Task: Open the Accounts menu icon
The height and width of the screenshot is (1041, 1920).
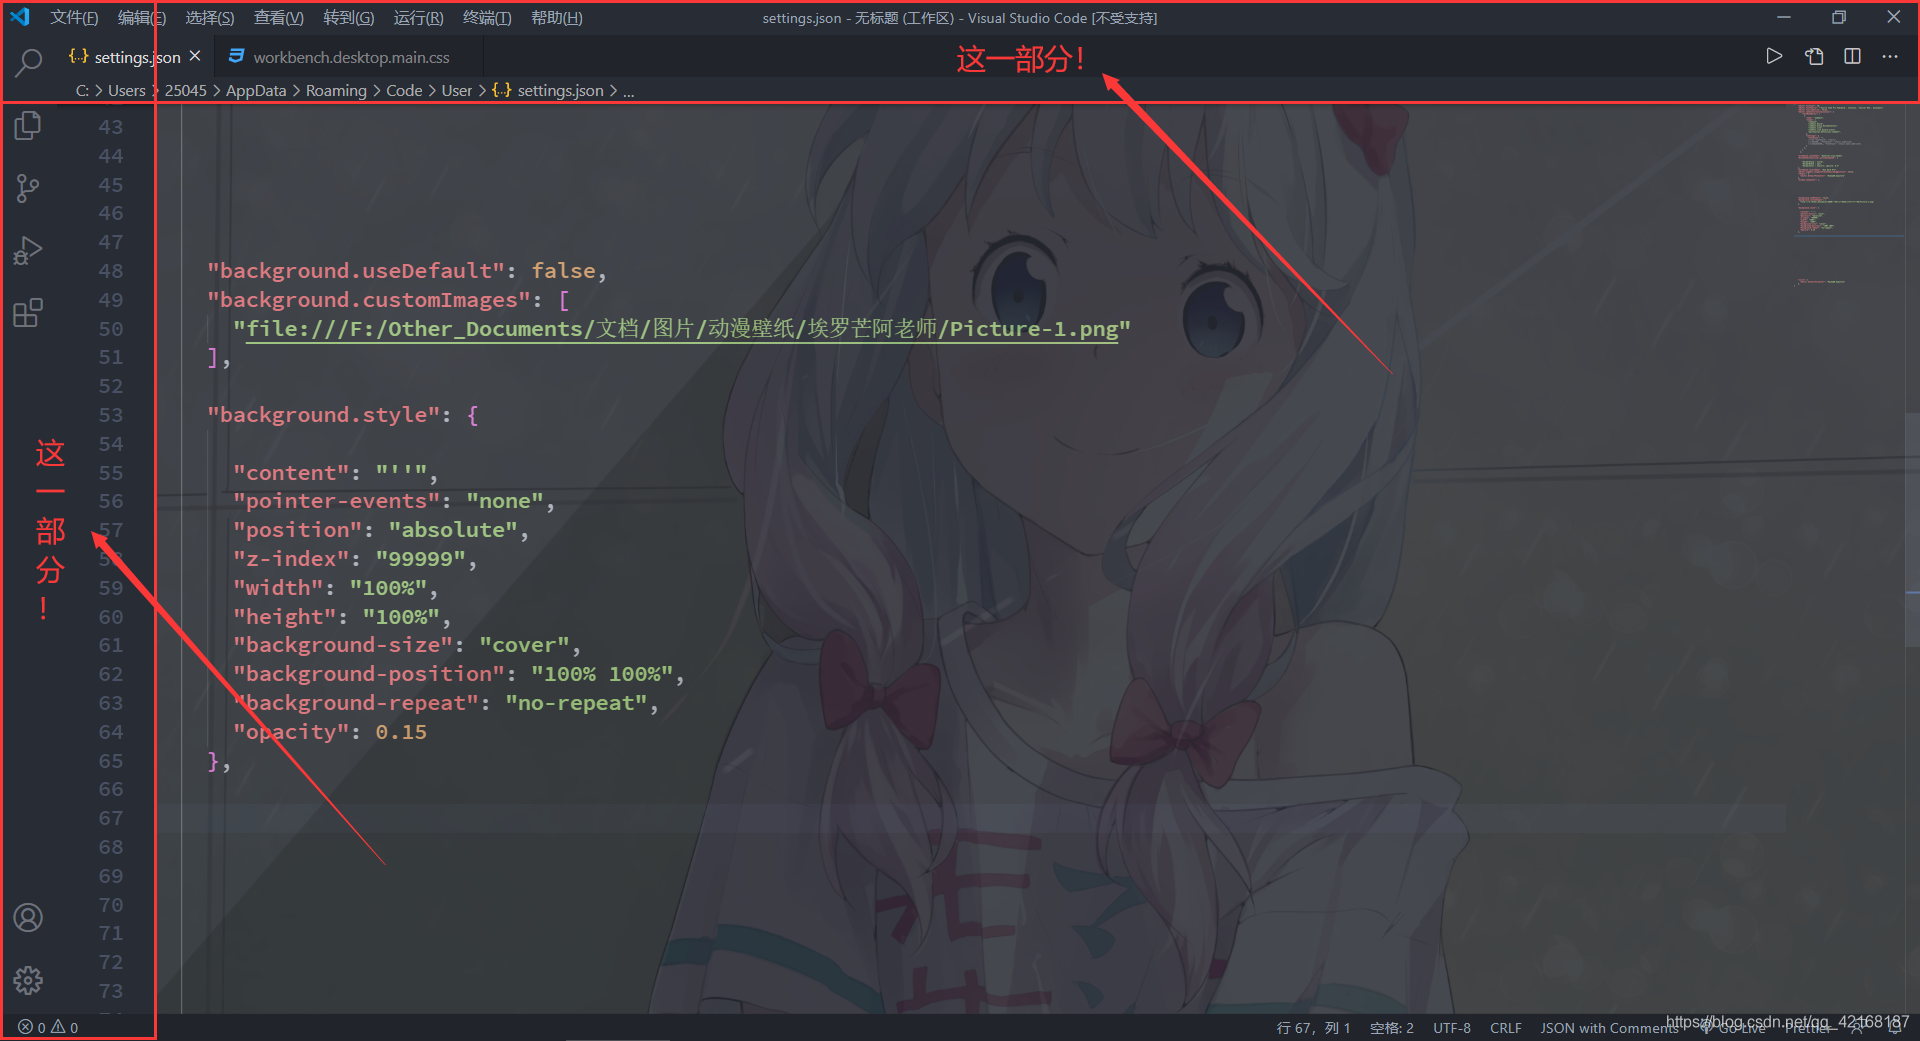Action: [28, 917]
